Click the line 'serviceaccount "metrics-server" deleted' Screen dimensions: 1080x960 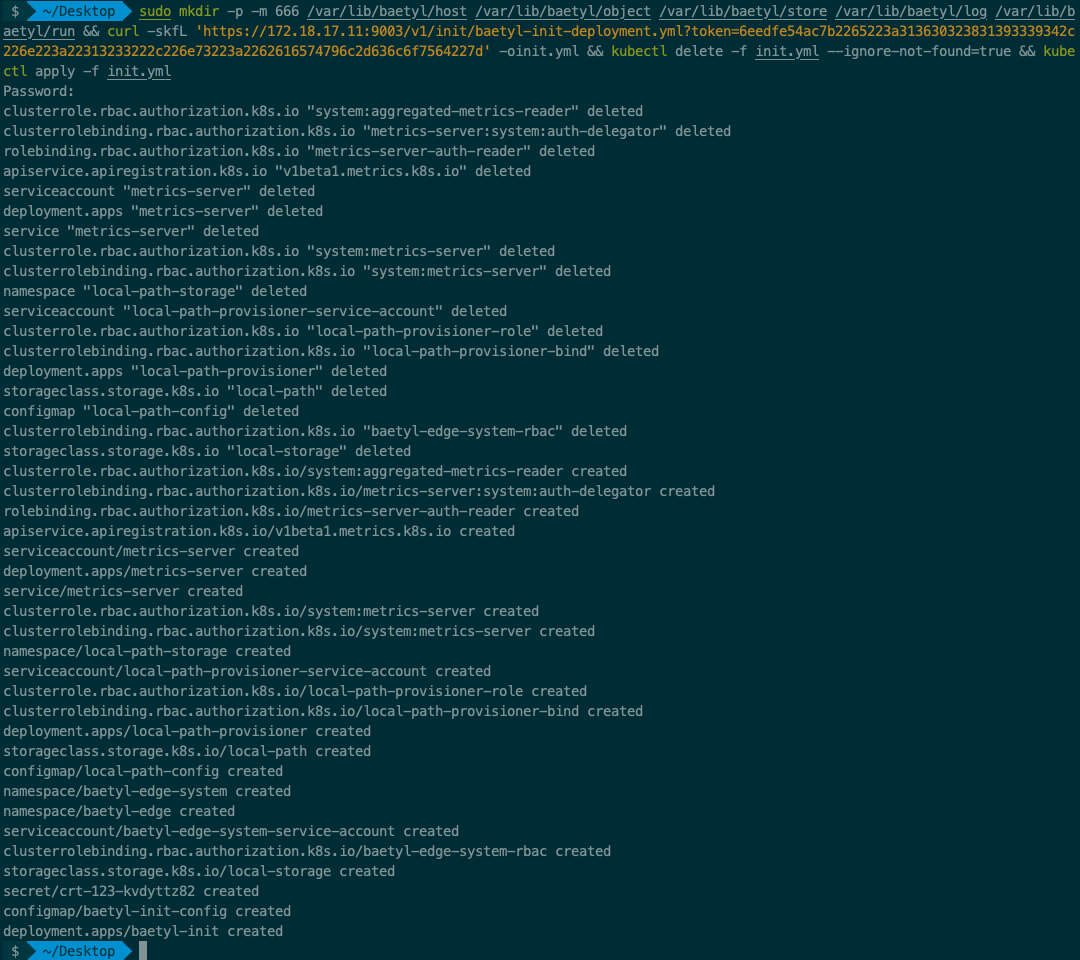[x=159, y=191]
